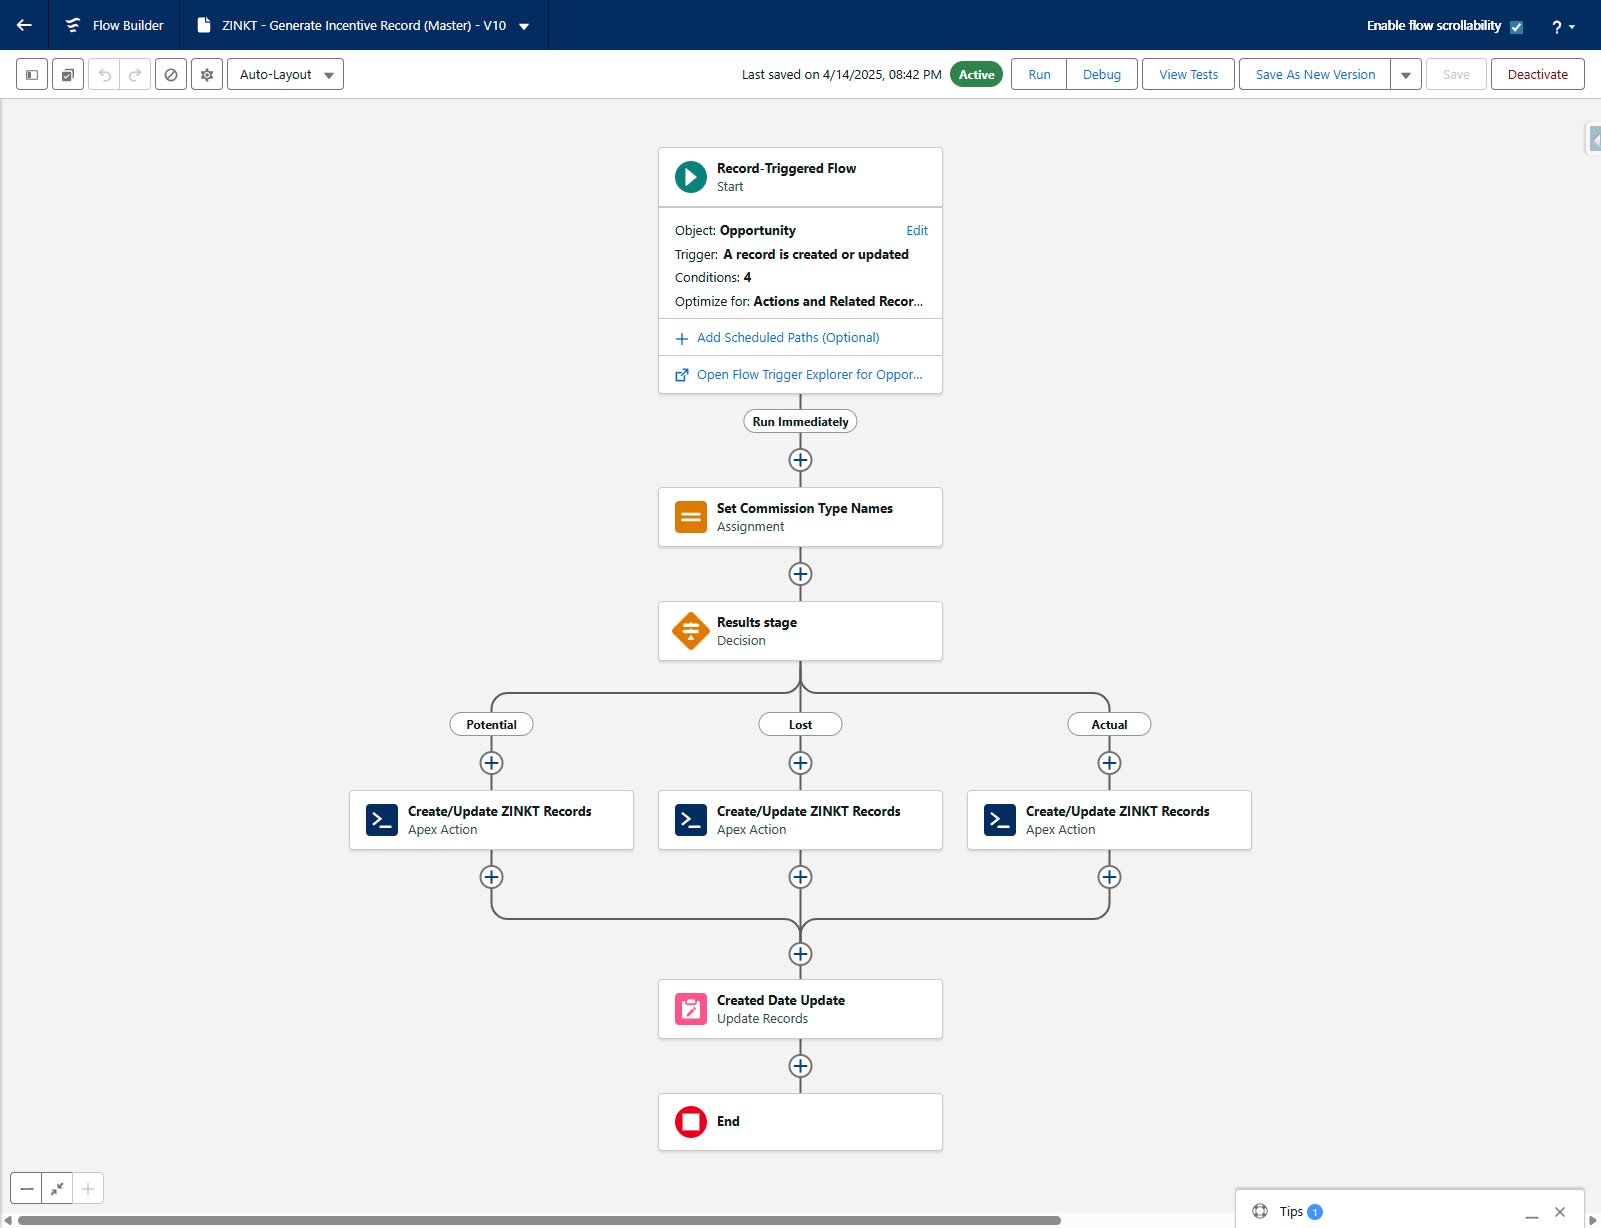1601x1228 pixels.
Task: Open the help question mark menu
Action: pyautogui.click(x=1562, y=27)
